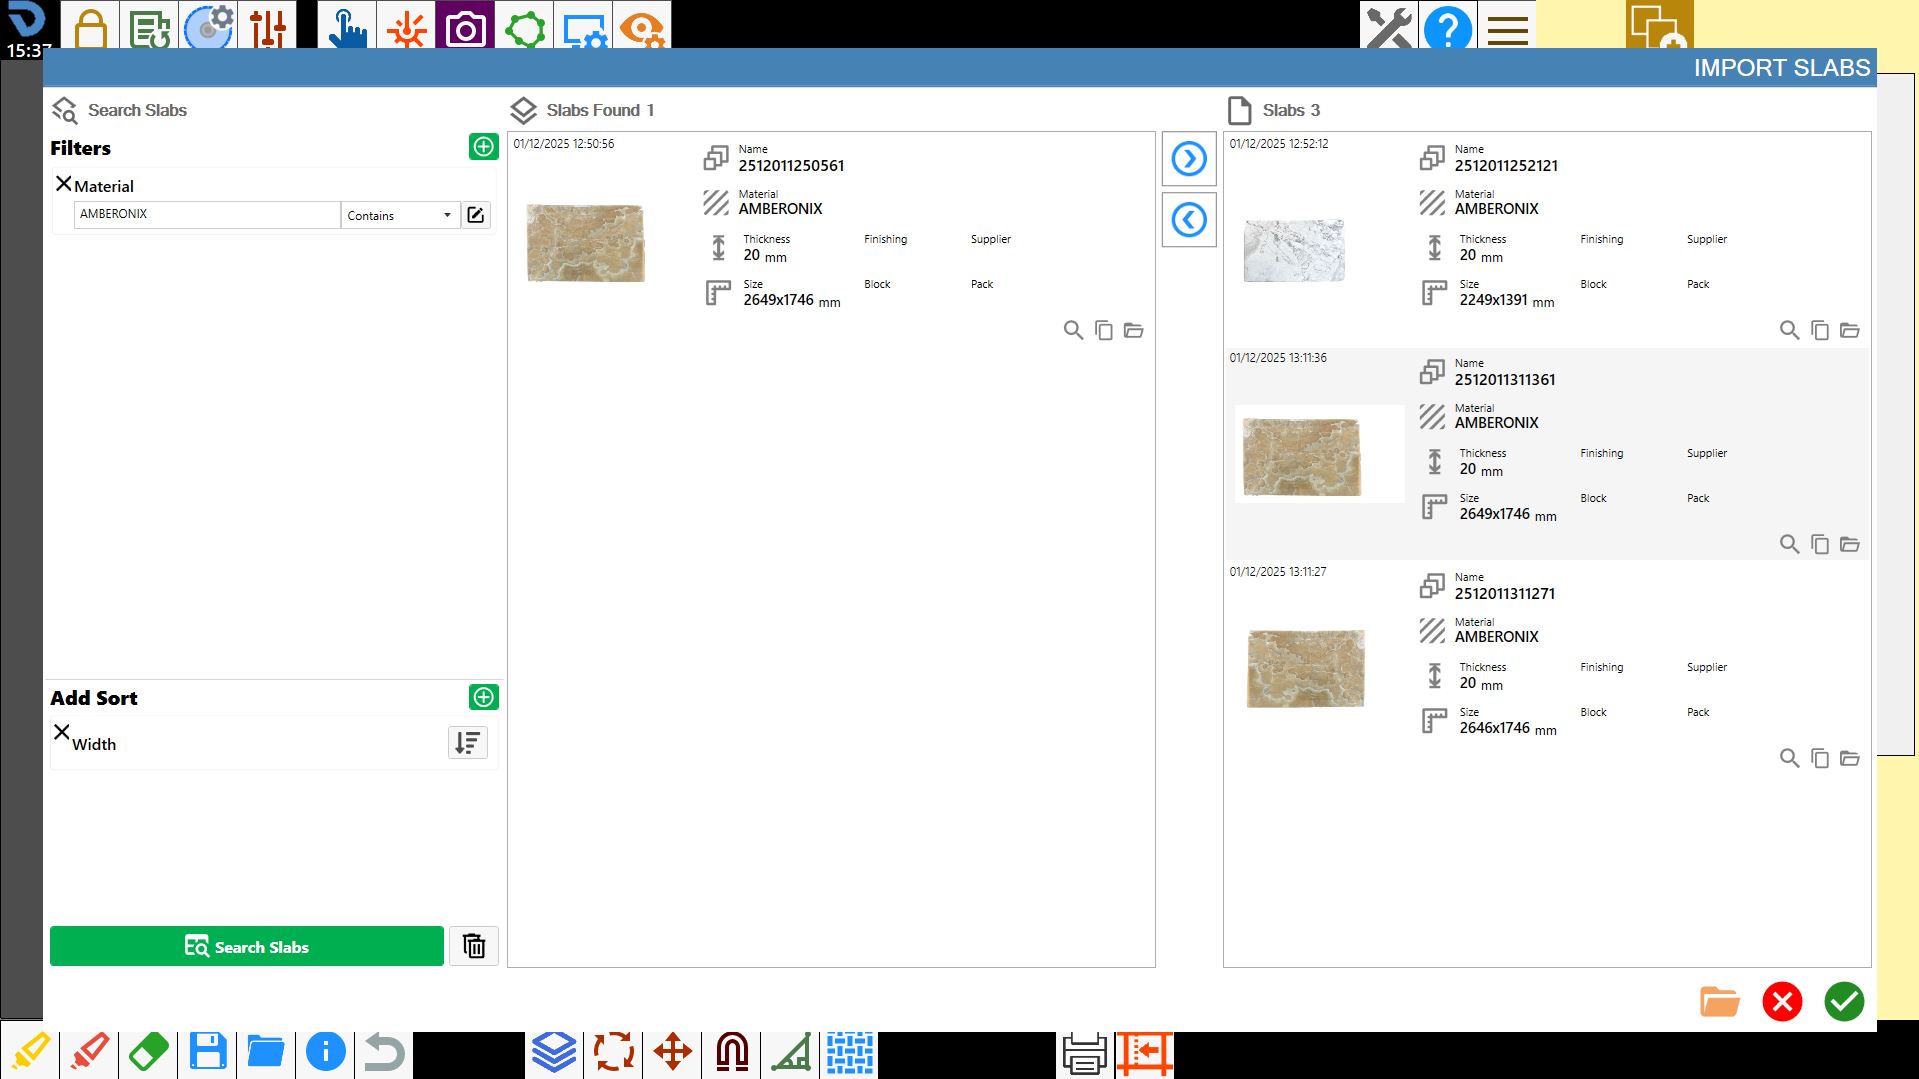The width and height of the screenshot is (1919, 1079).
Task: Copy slab 2512011311361
Action: 1820,544
